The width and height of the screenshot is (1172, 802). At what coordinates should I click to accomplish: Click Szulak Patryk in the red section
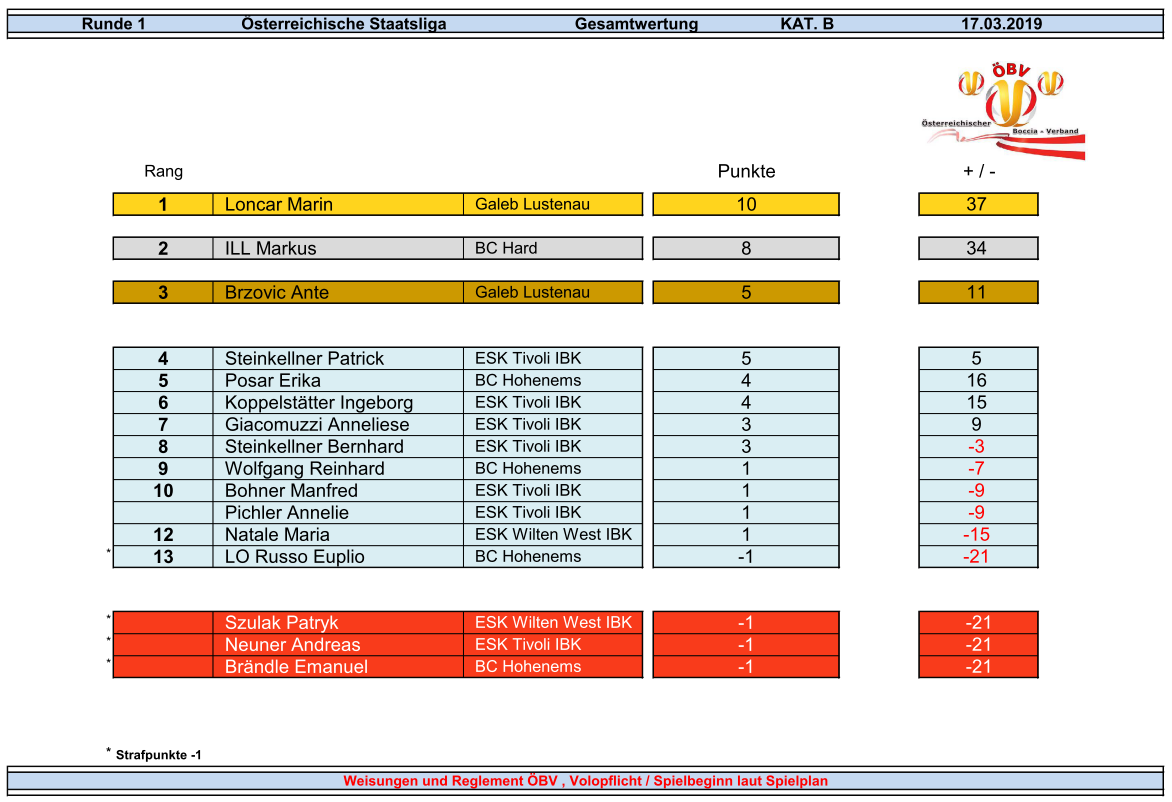[x=281, y=623]
